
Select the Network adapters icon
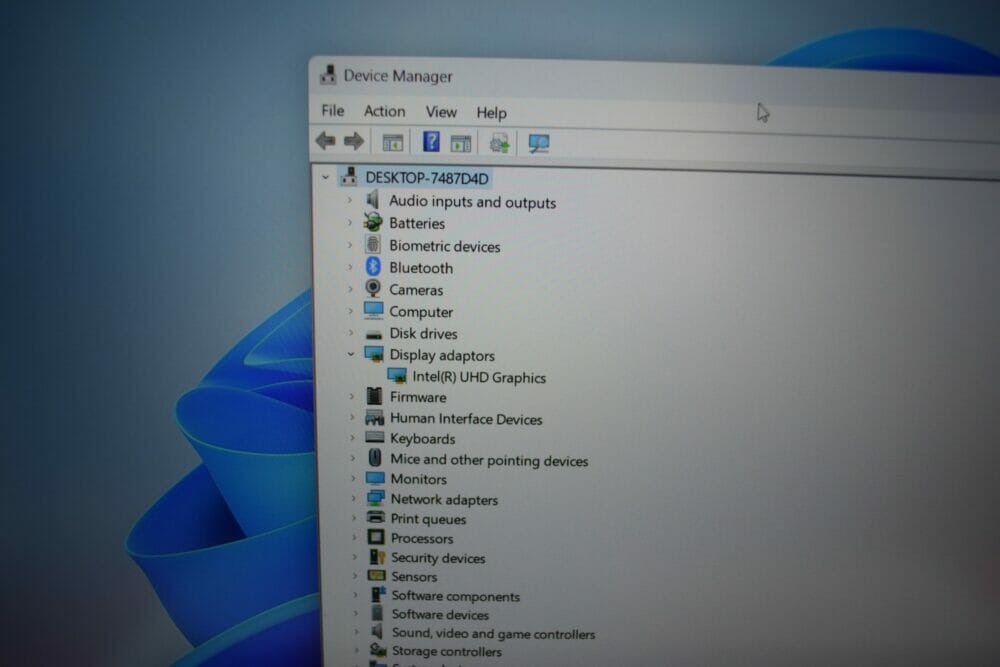(x=376, y=498)
